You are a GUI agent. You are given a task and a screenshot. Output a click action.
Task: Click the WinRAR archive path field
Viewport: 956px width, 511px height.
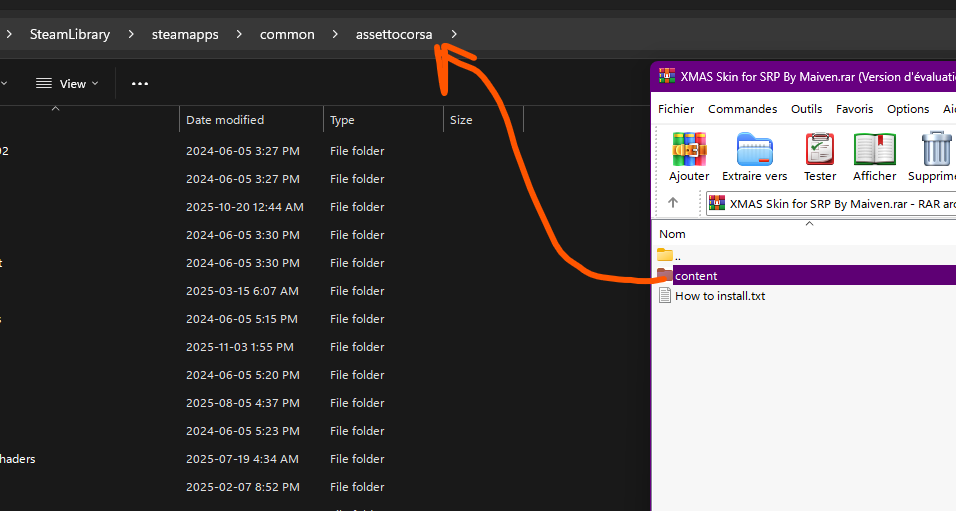[x=831, y=204]
